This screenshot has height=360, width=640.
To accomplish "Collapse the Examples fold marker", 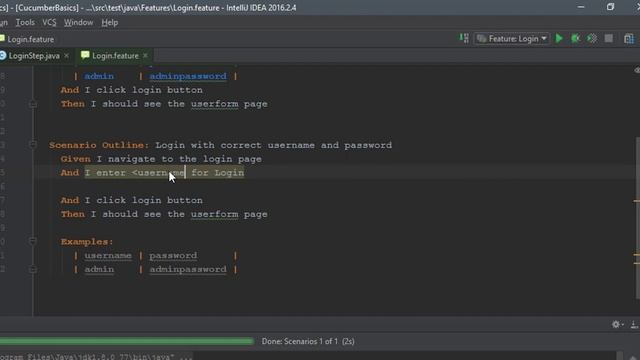I will 33,241.
